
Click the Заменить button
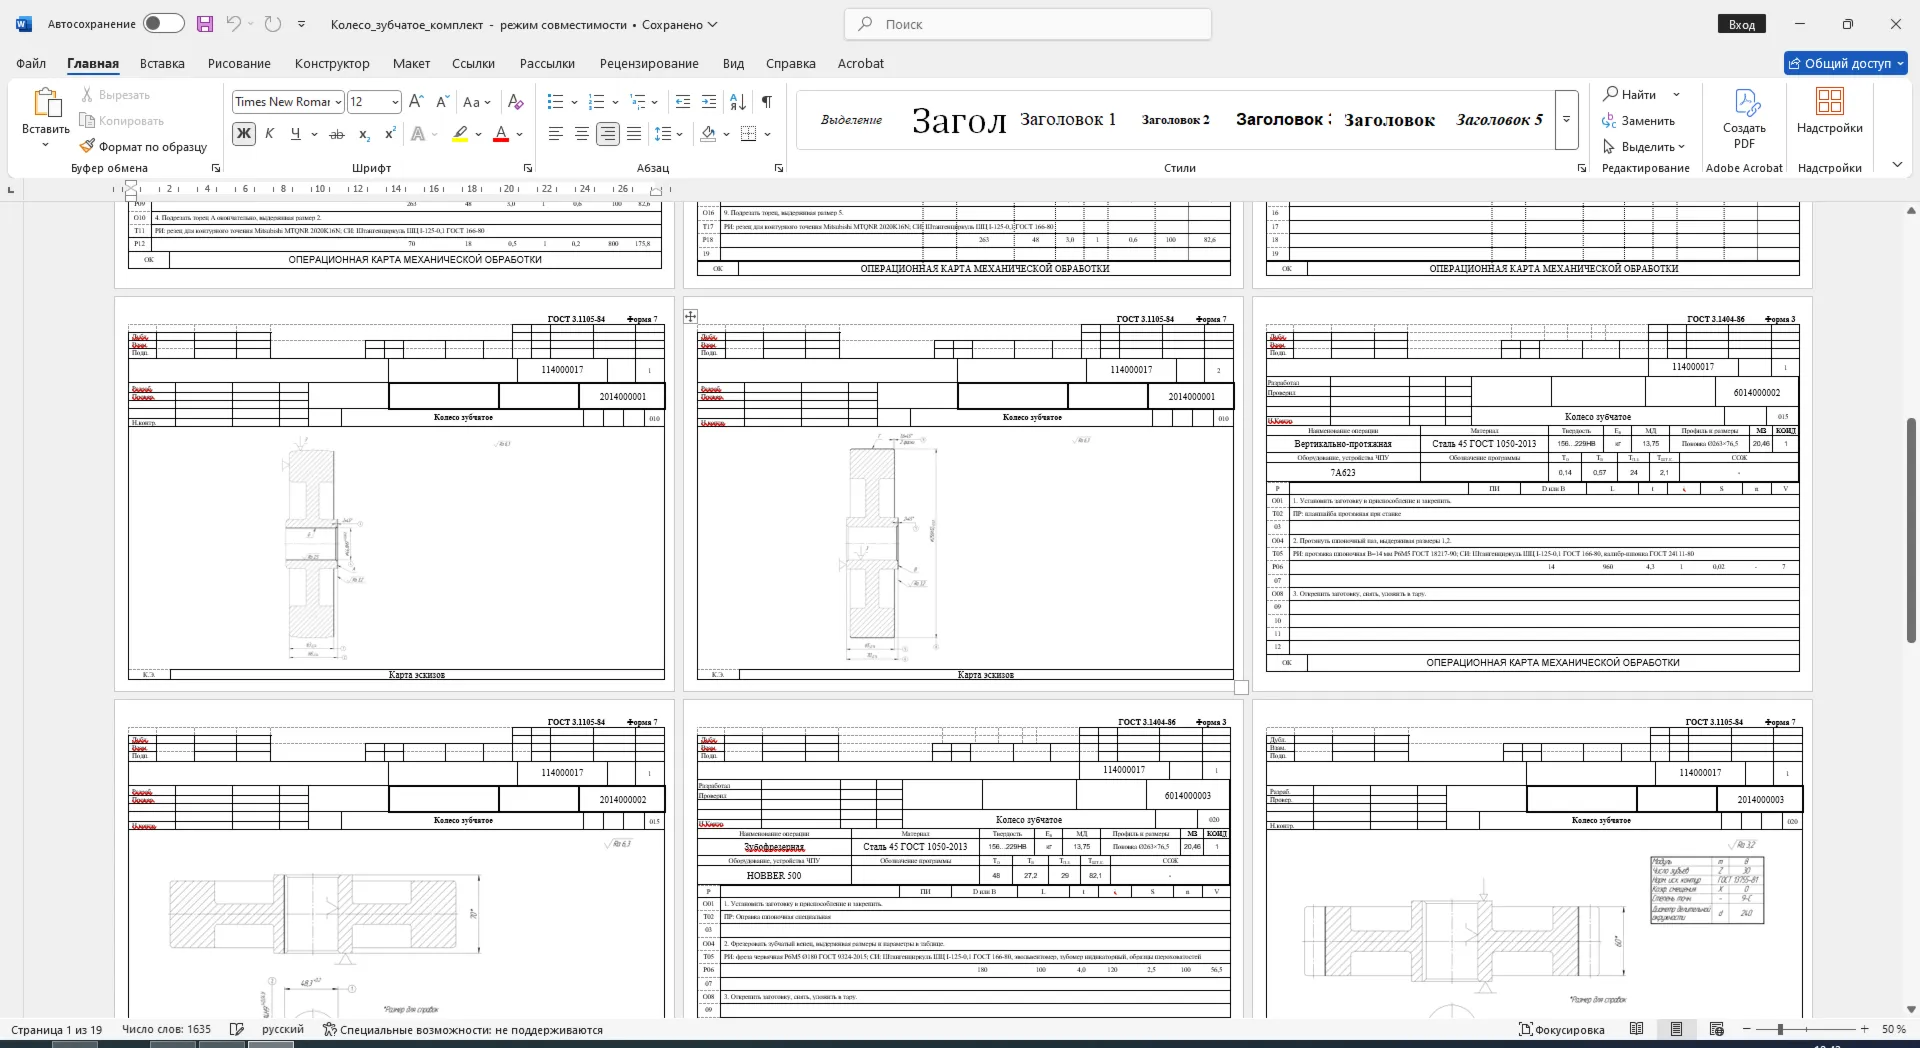pos(1638,120)
